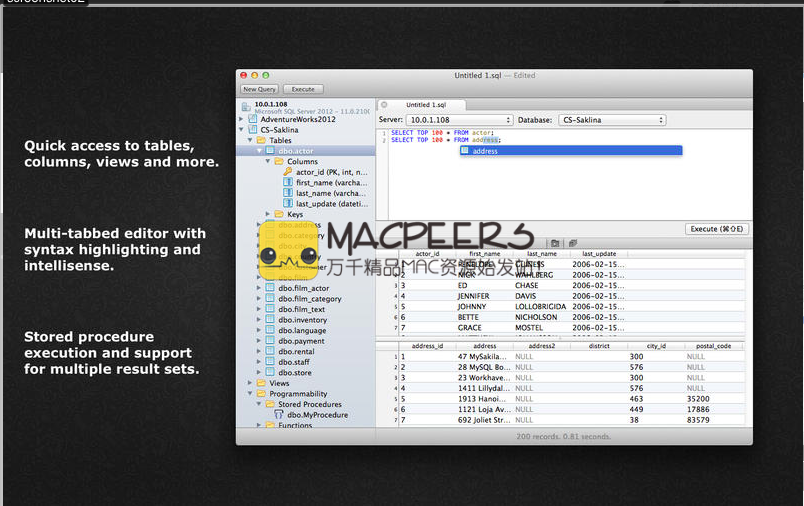Viewport: 804px width, 506px height.
Task: Click the column icon beside last_name
Action: click(288, 193)
